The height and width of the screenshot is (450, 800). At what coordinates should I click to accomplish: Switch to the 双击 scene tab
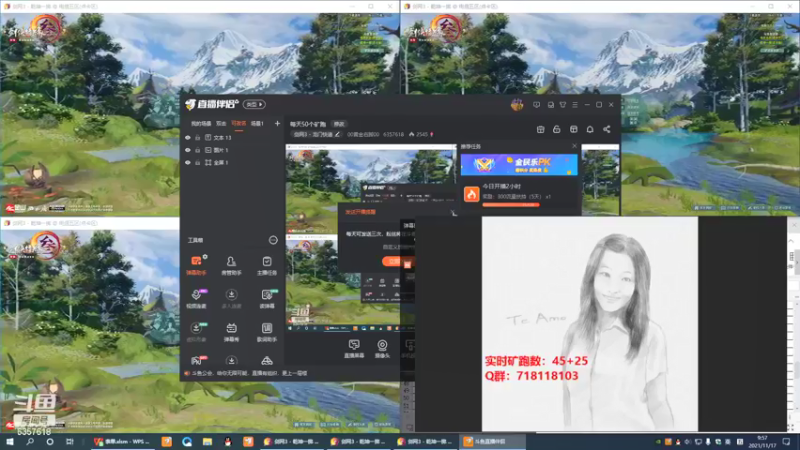click(221, 123)
